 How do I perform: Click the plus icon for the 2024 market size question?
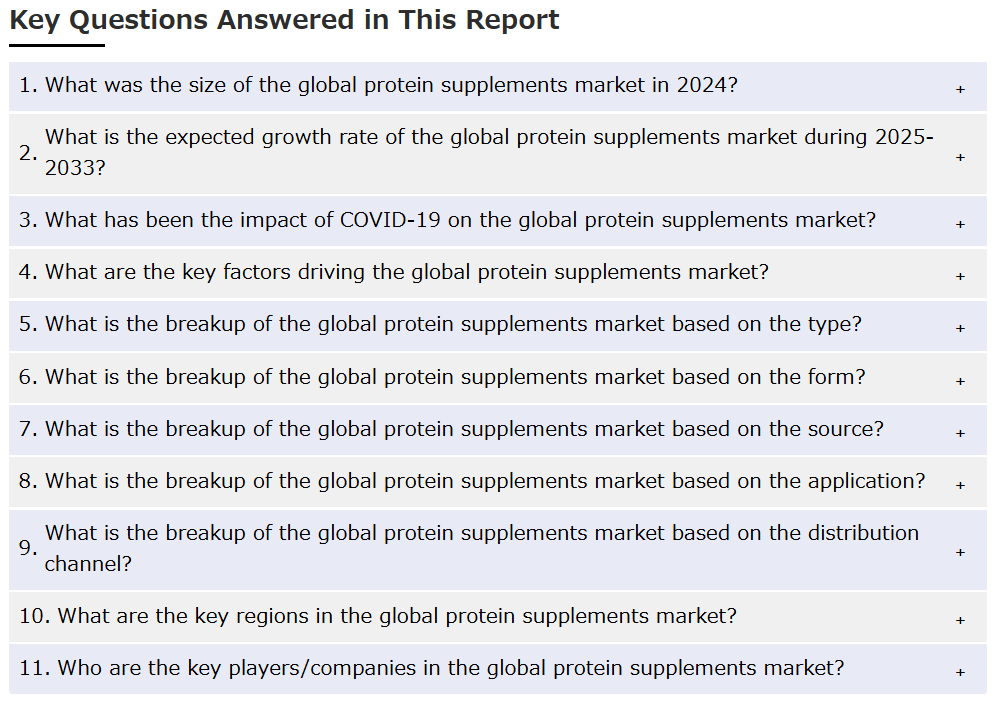[960, 89]
